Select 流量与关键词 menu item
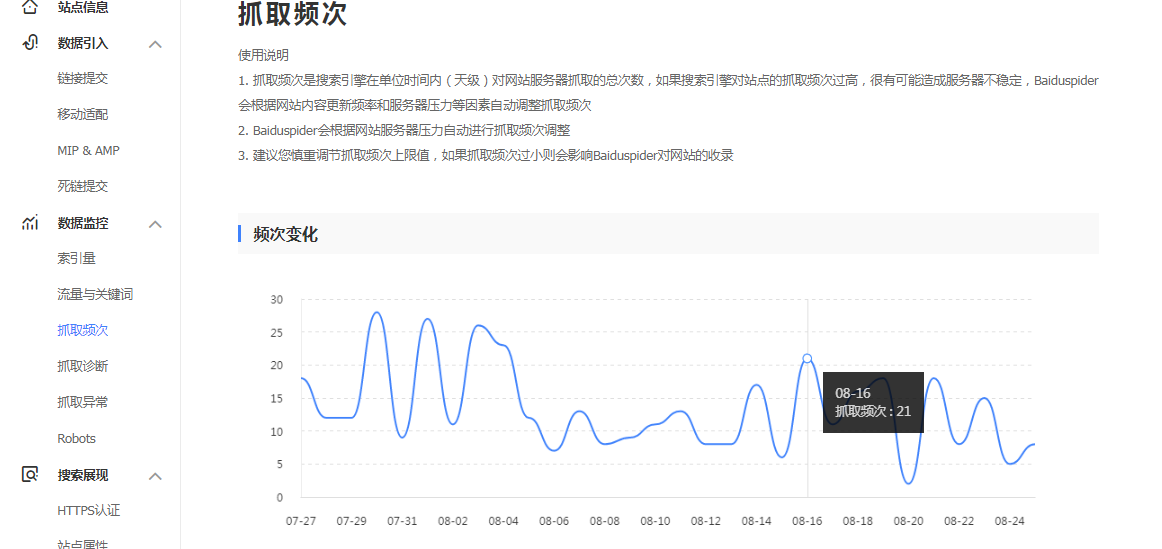Screen dimensions: 1162x549 [x=95, y=294]
